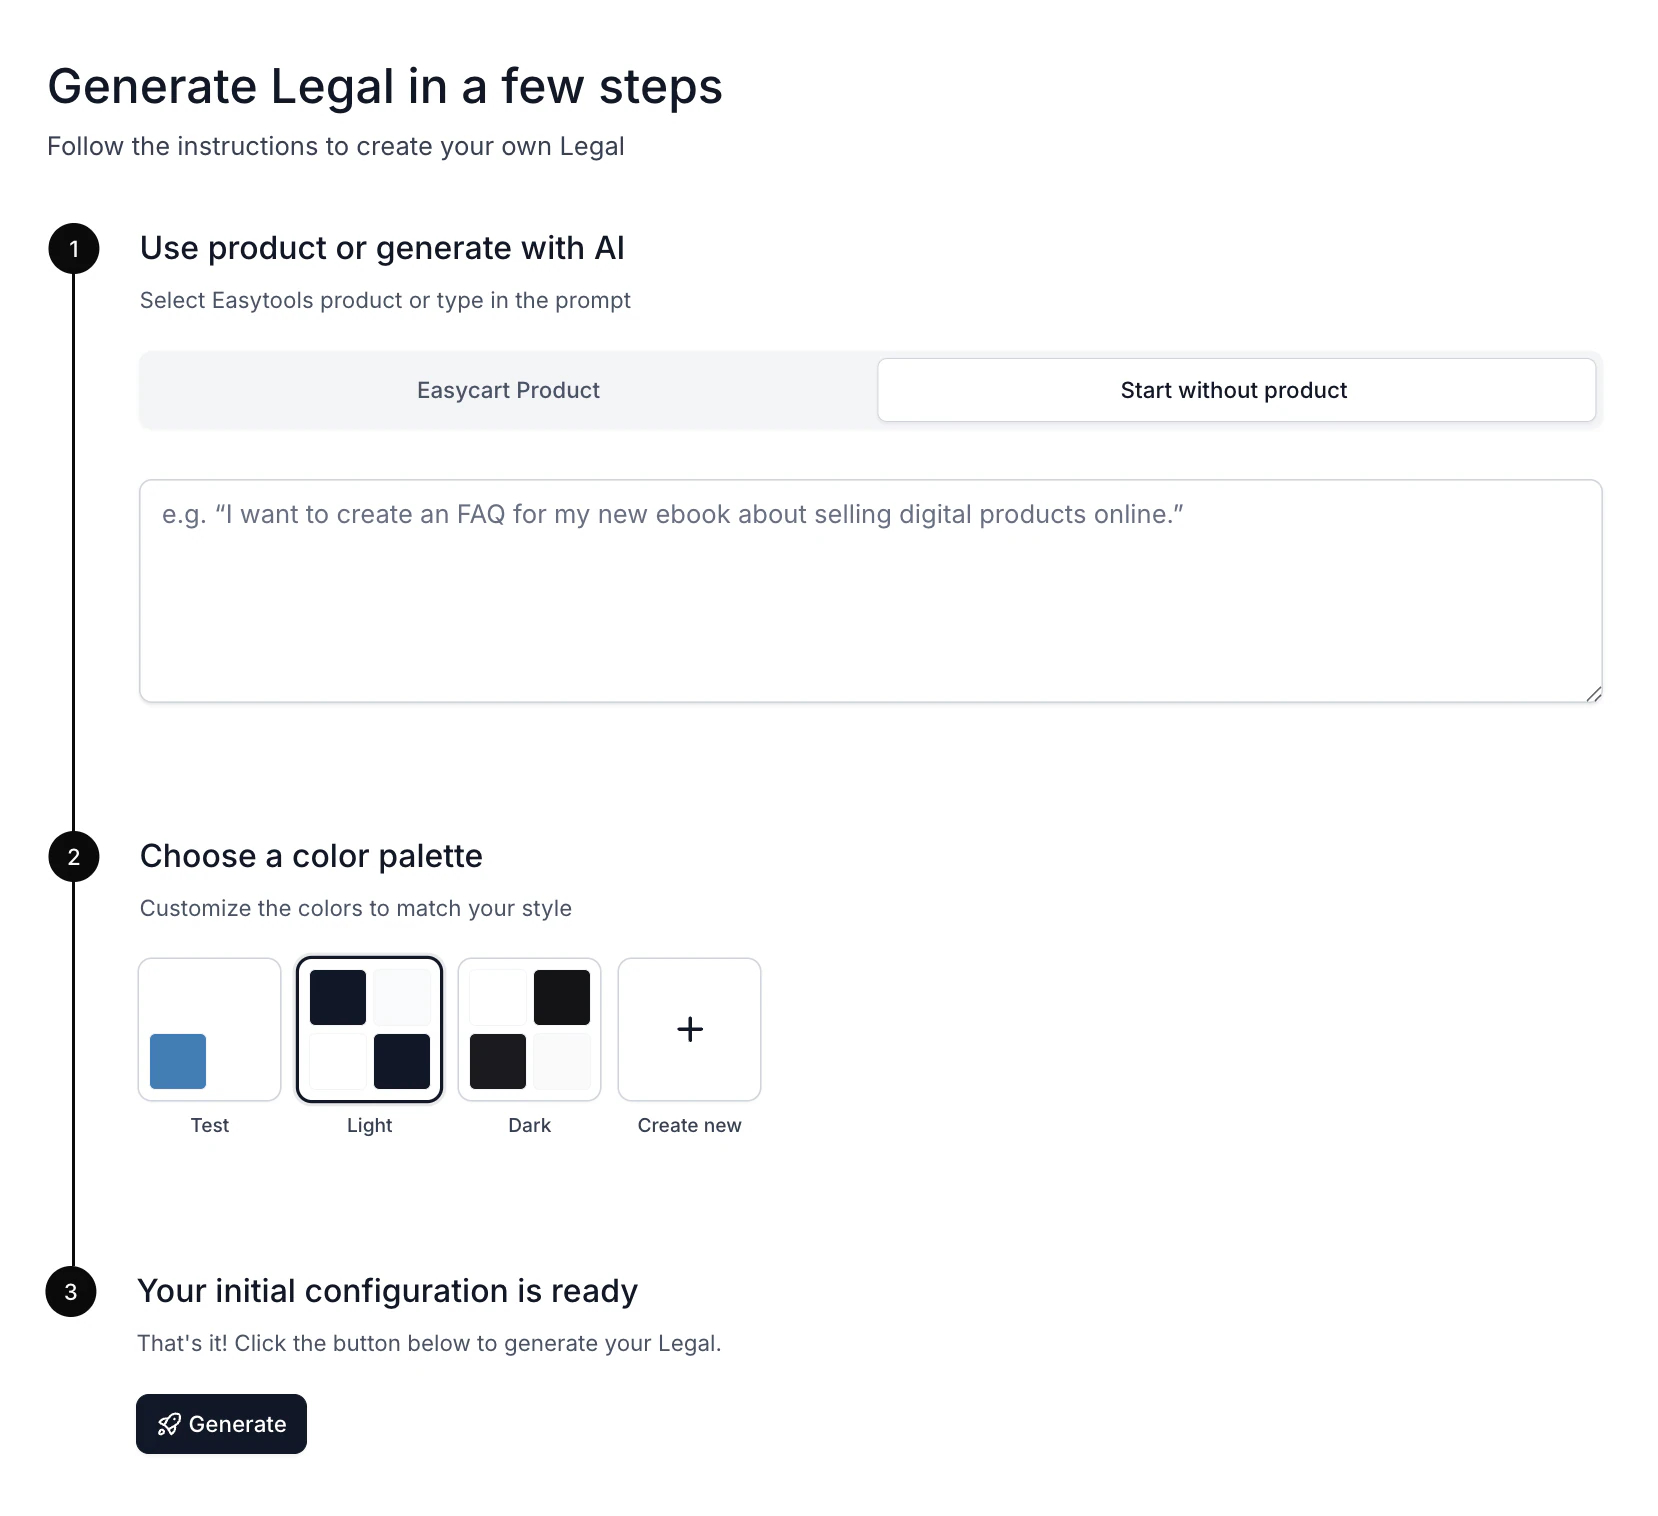Switch to the Easycart Product tab
Screen dimensions: 1658x1516
(508, 390)
